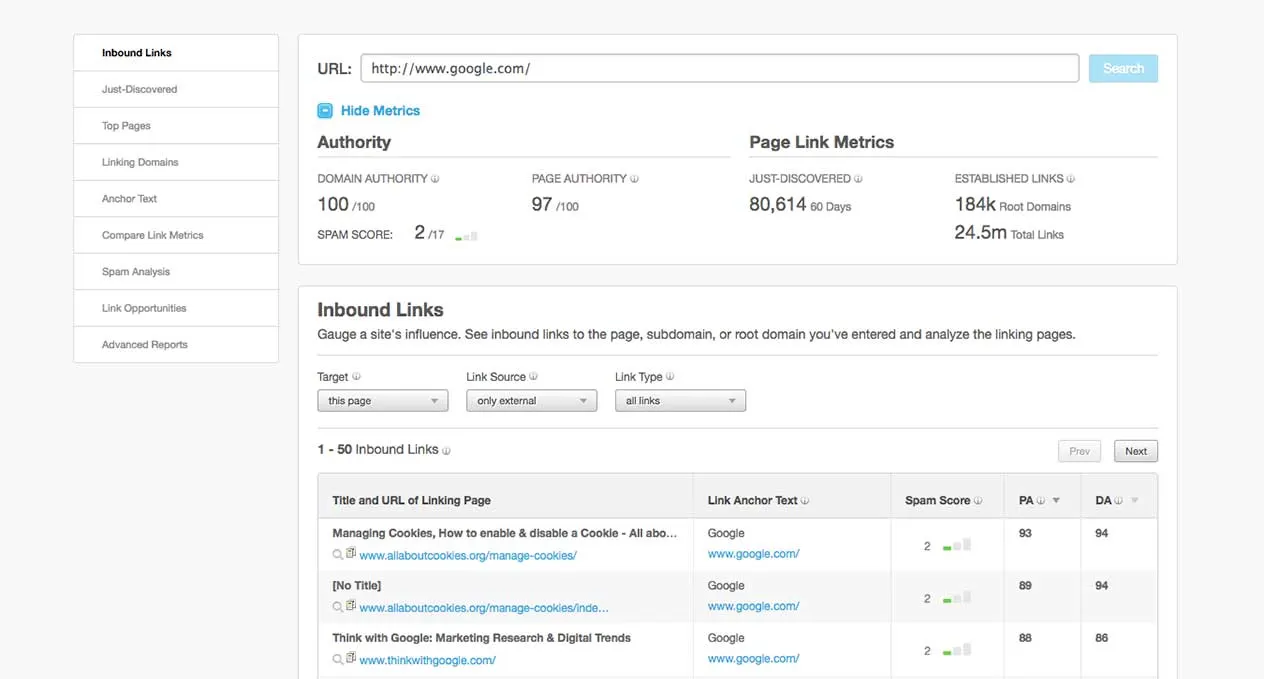Sort by PA using its column arrow
This screenshot has height=679, width=1264.
click(1056, 501)
